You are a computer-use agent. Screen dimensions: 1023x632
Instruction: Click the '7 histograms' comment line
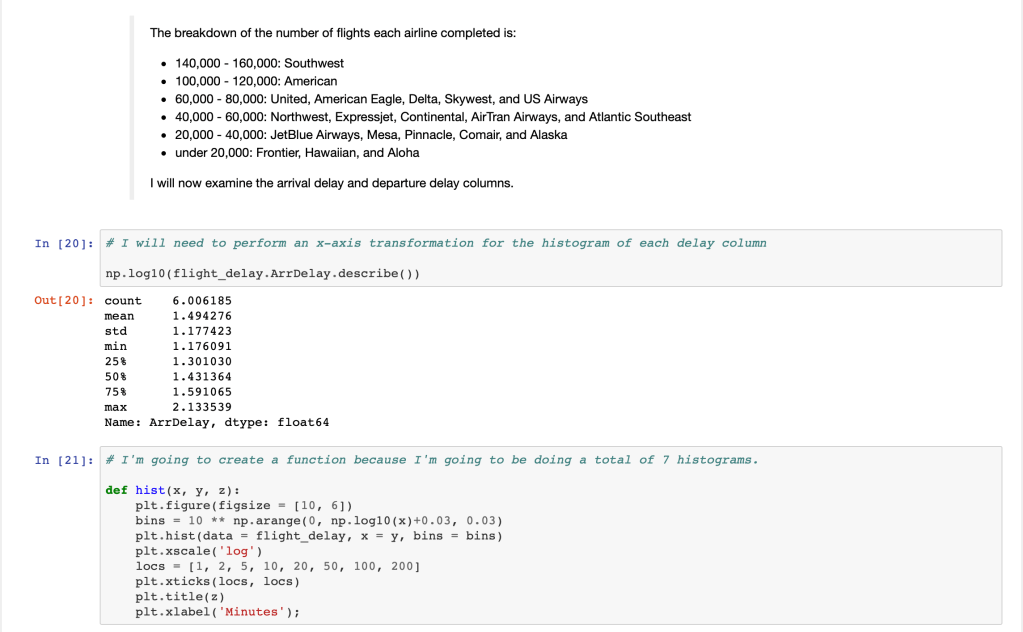click(431, 460)
